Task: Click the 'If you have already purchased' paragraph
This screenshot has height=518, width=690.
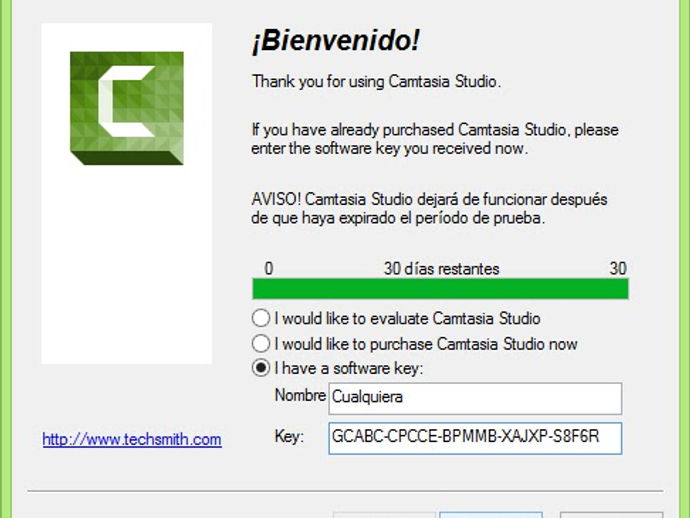Action: pyautogui.click(x=435, y=139)
